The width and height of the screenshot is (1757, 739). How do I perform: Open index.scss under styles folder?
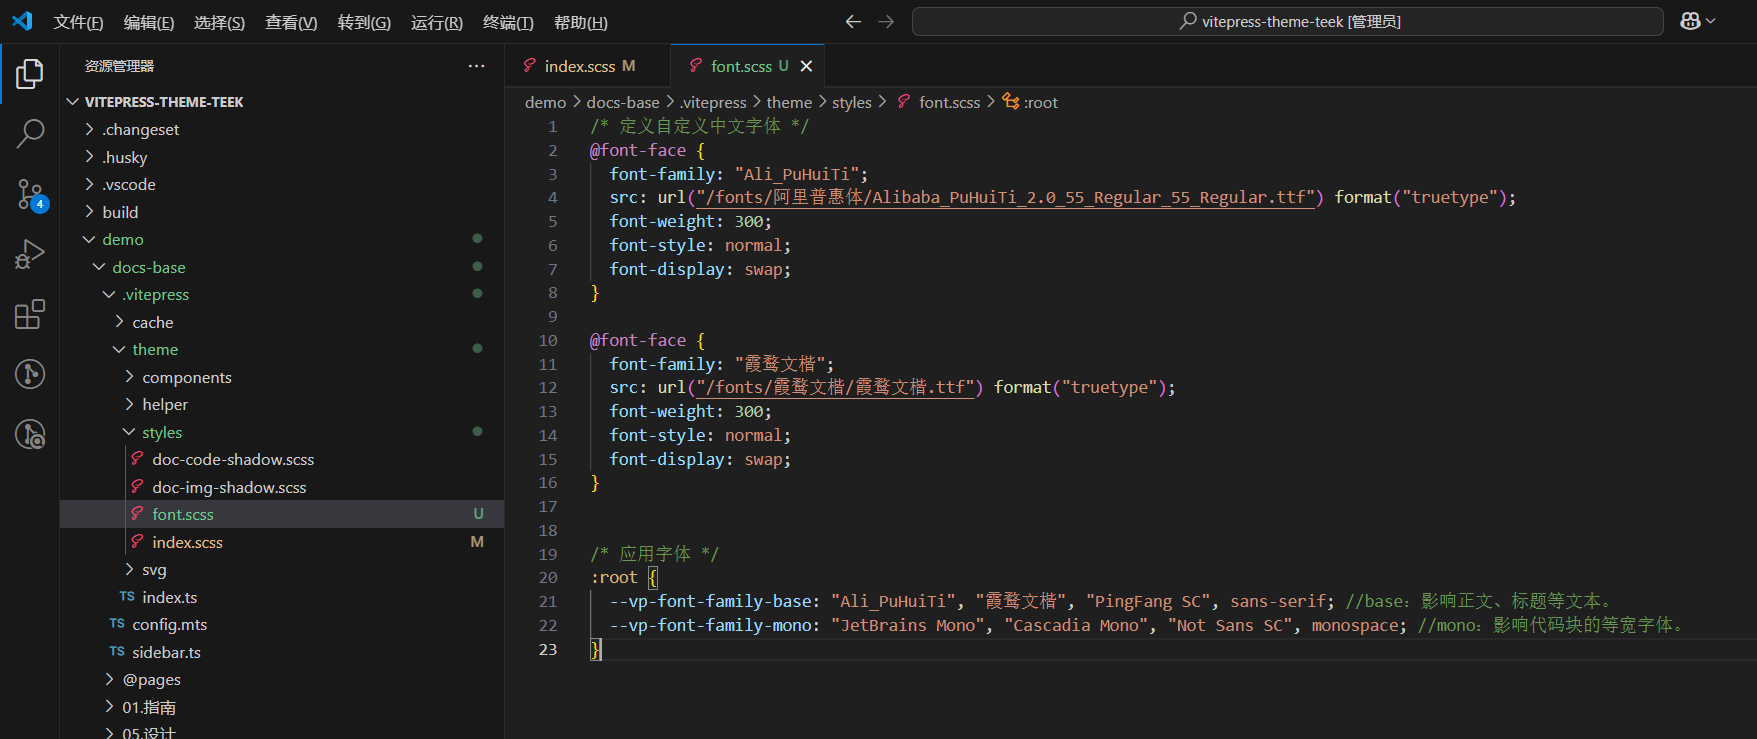coord(282,542)
